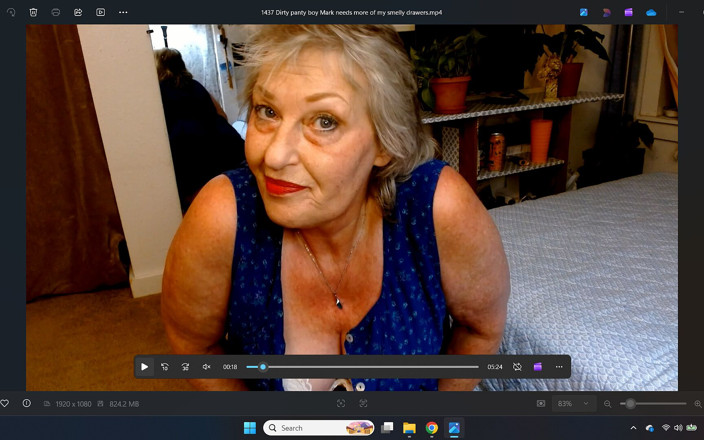
Task: Delete this video with the trash icon
Action: point(33,12)
